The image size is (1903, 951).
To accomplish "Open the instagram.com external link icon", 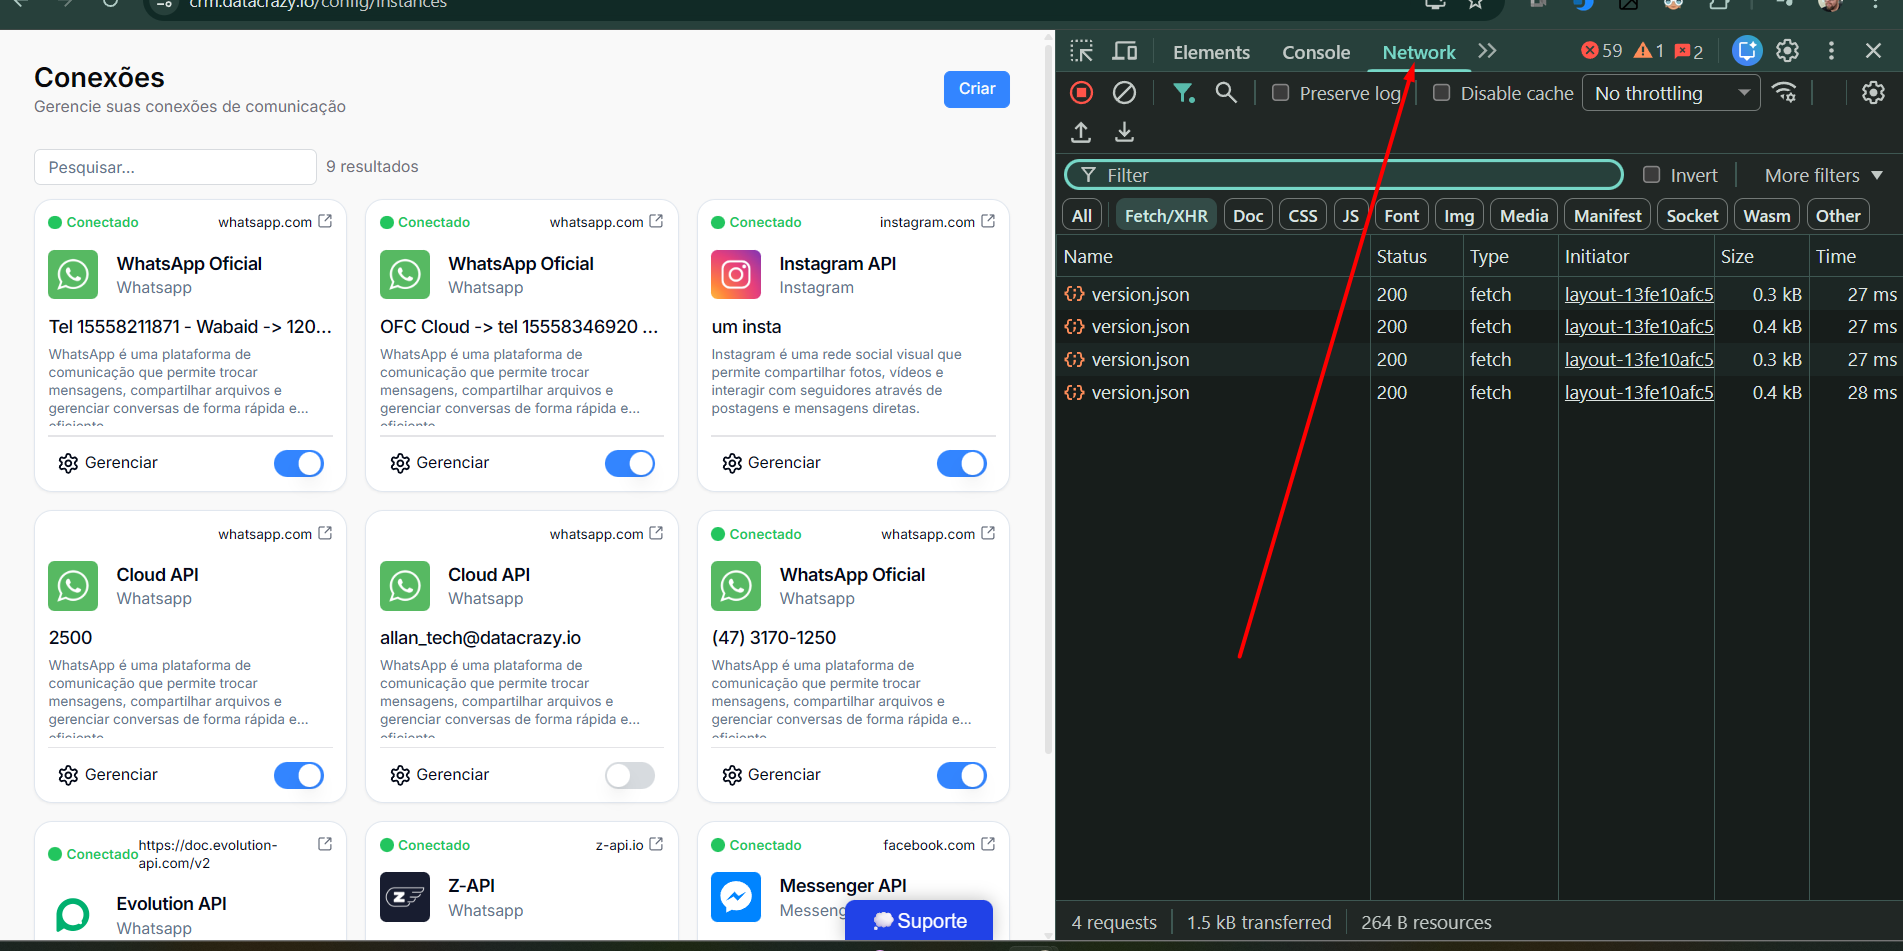I will 988,221.
